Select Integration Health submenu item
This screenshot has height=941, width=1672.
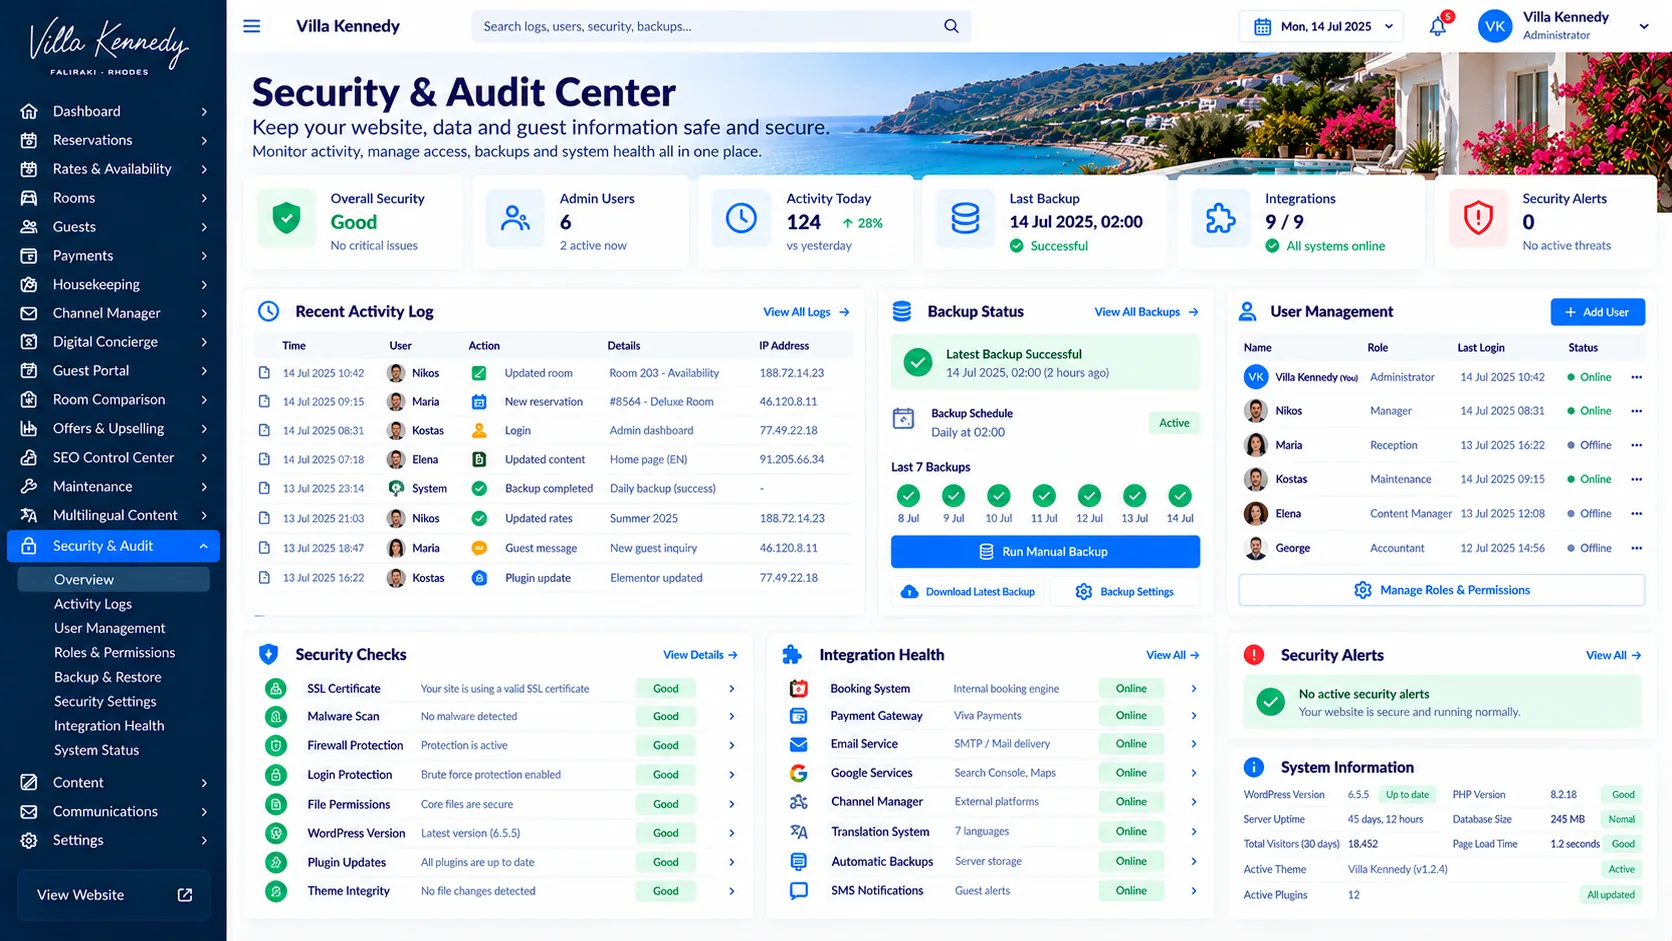click(x=109, y=726)
